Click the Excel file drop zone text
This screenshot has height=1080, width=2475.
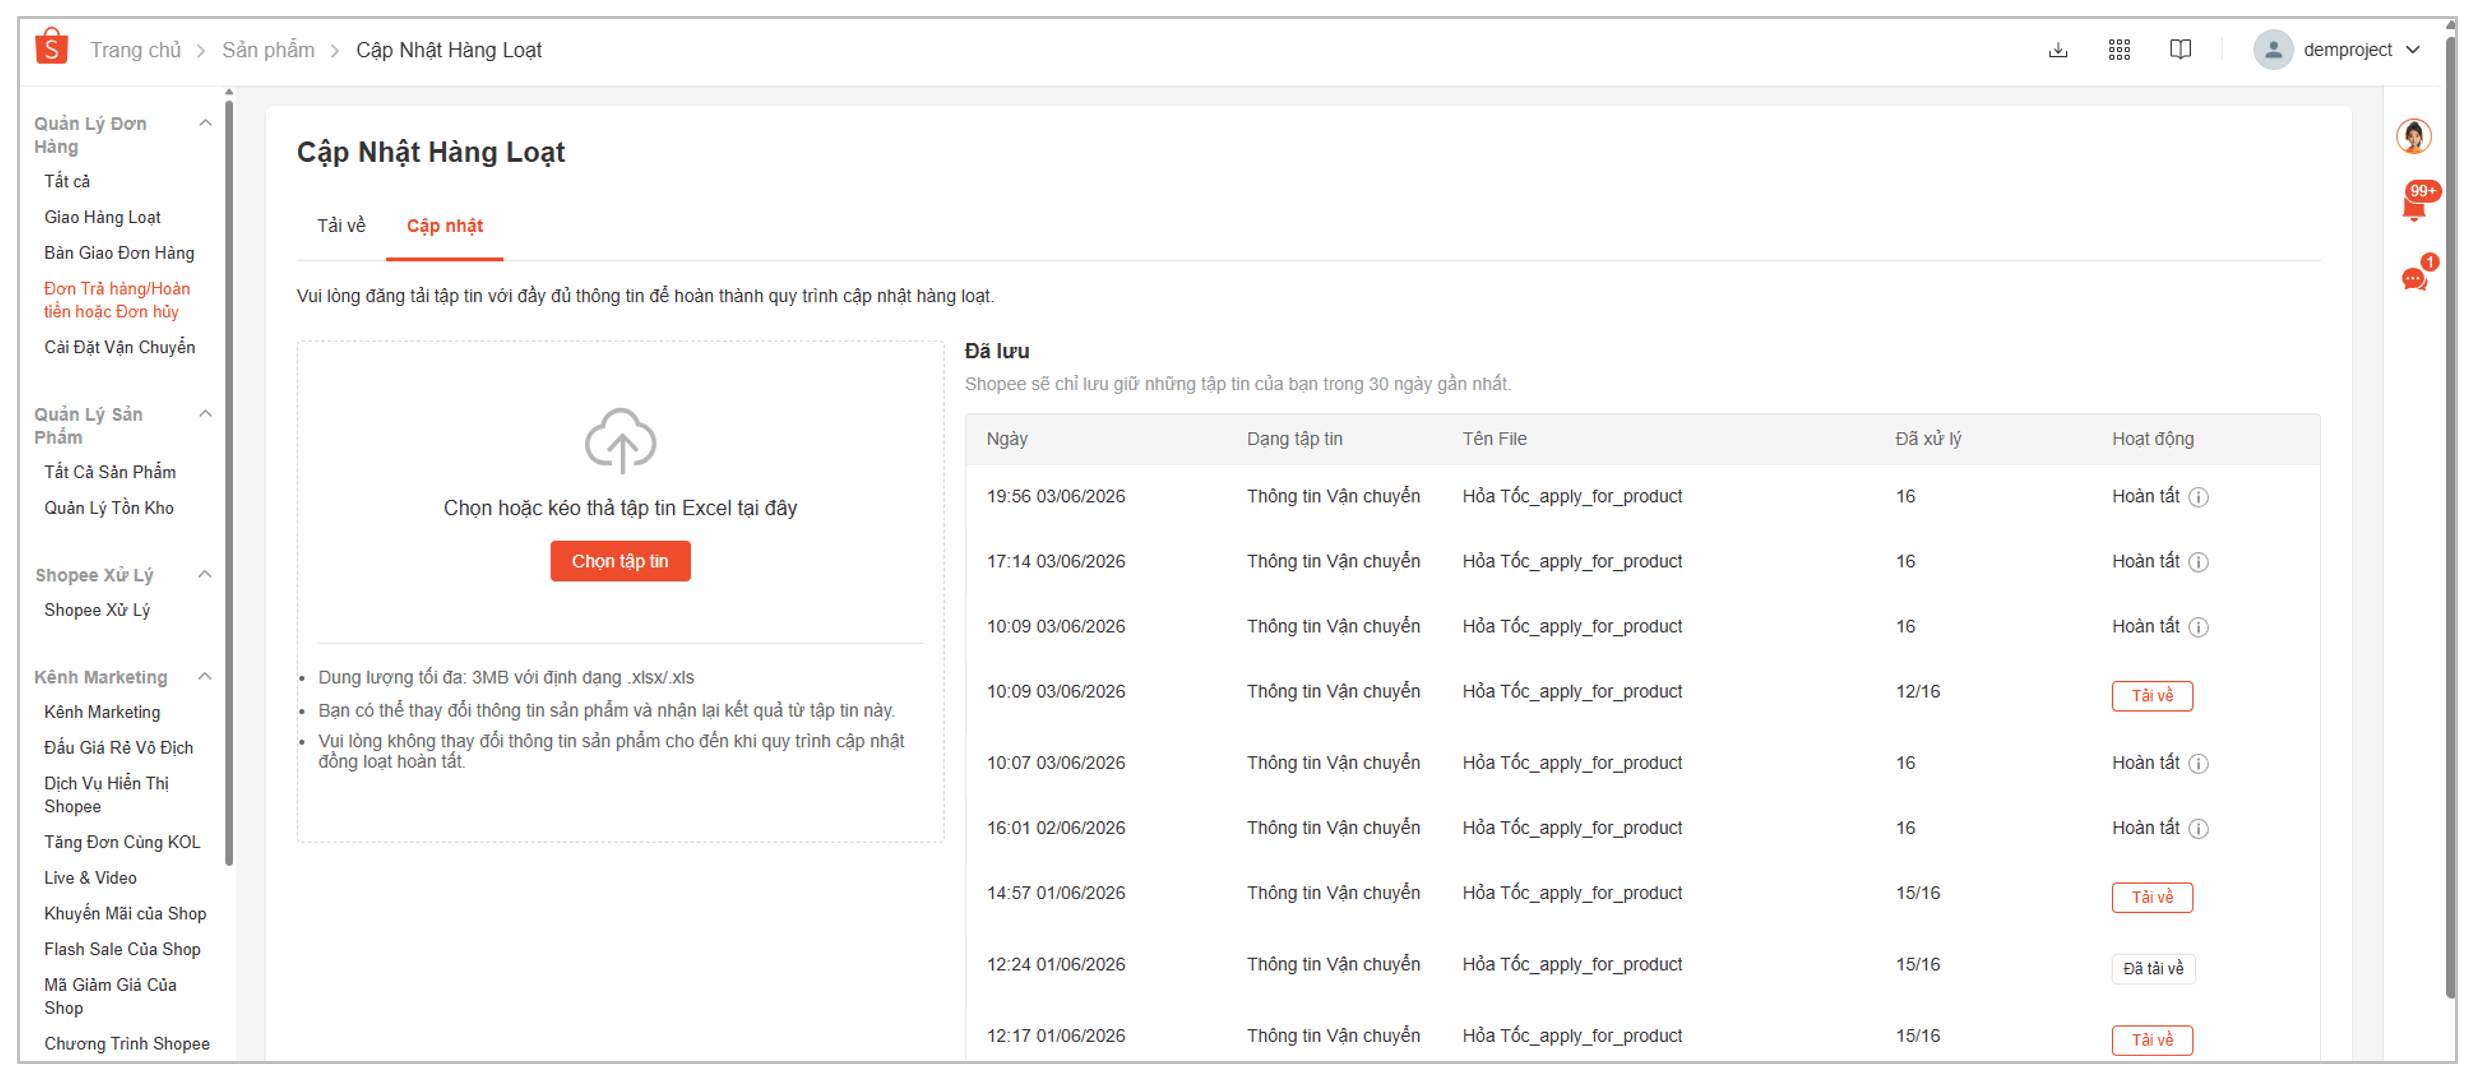[x=621, y=508]
